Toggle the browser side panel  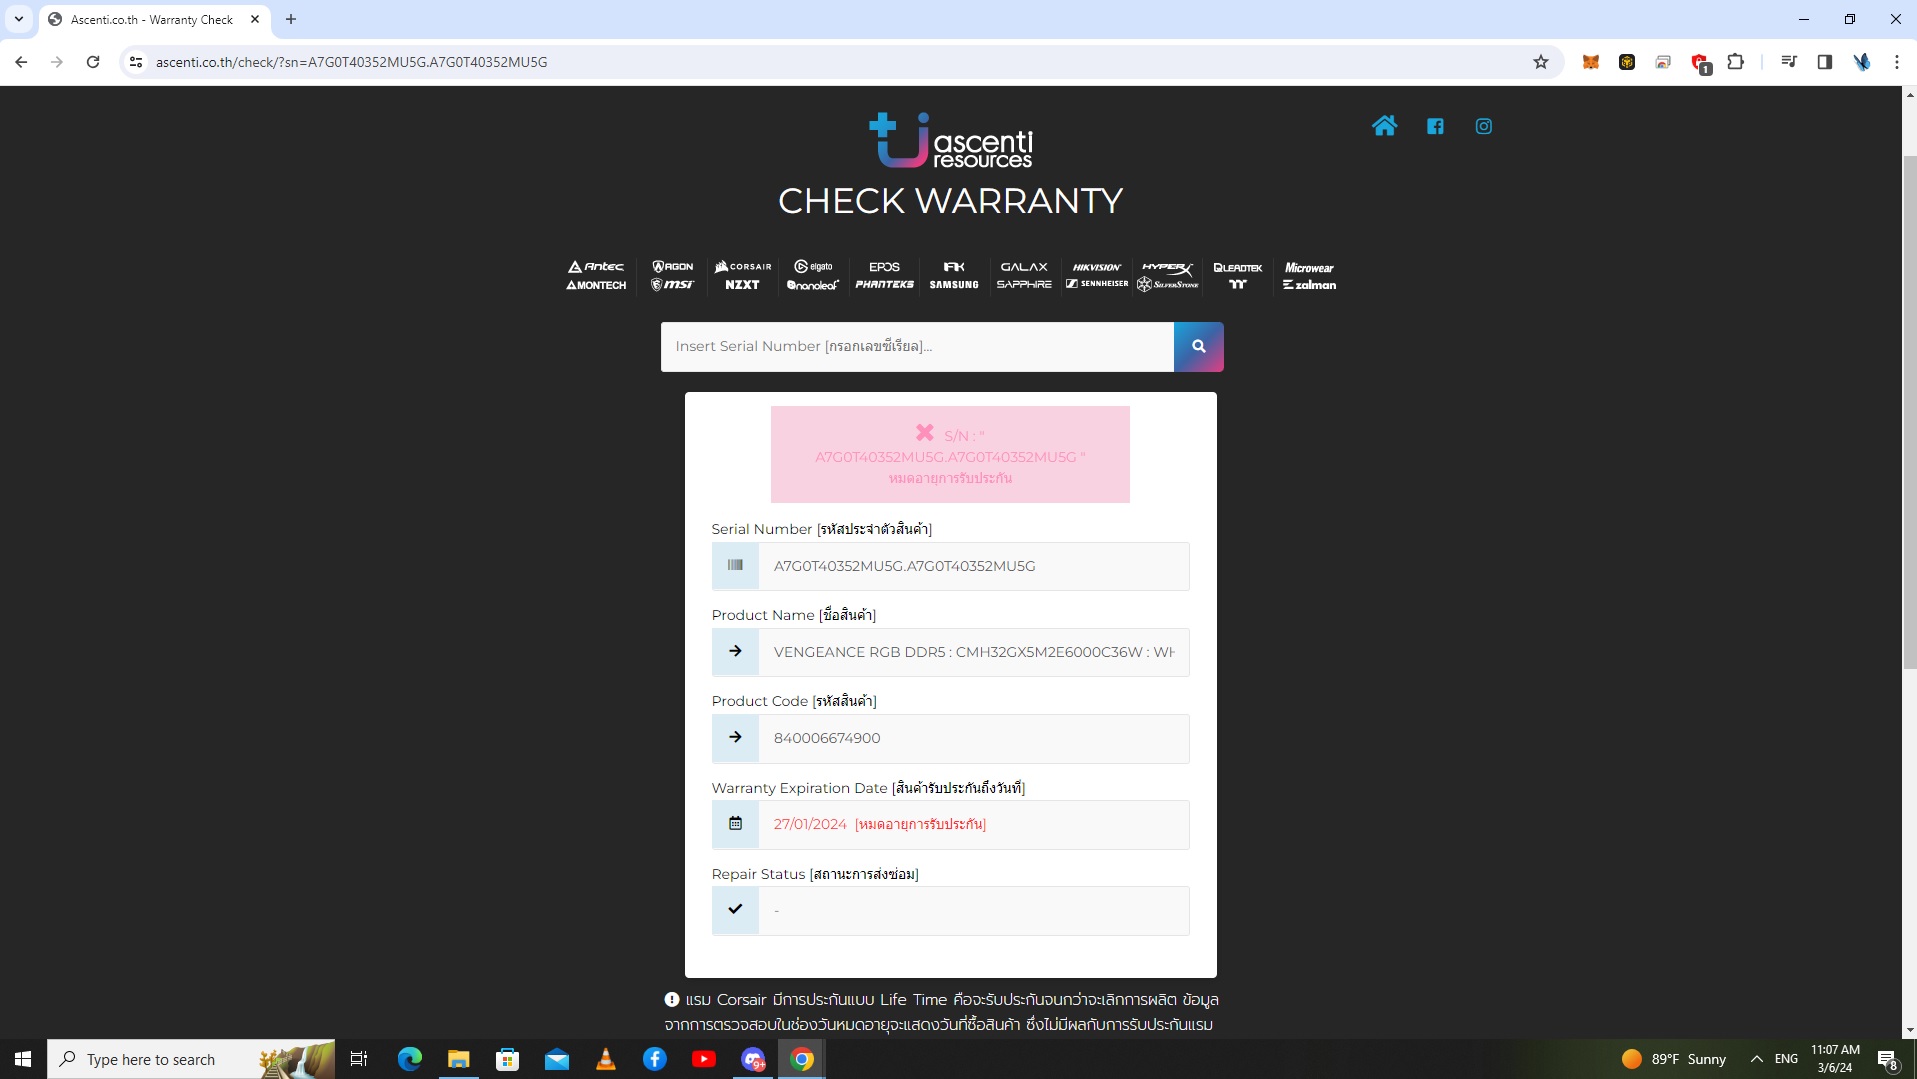click(1825, 62)
